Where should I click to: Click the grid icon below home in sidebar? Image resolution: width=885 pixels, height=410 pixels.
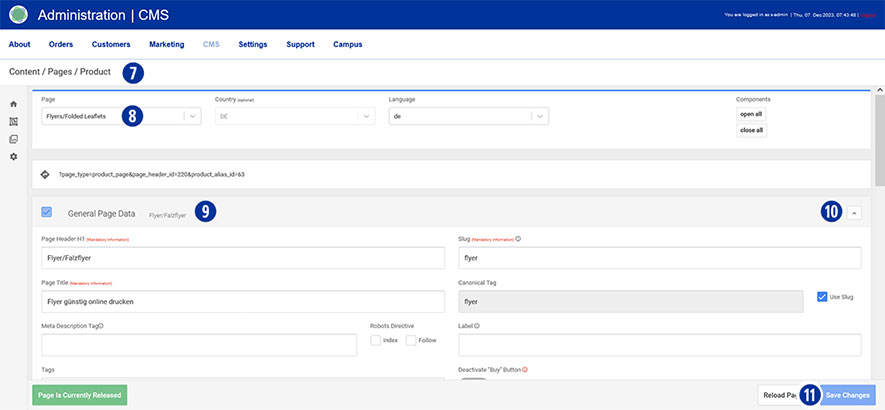[13, 121]
